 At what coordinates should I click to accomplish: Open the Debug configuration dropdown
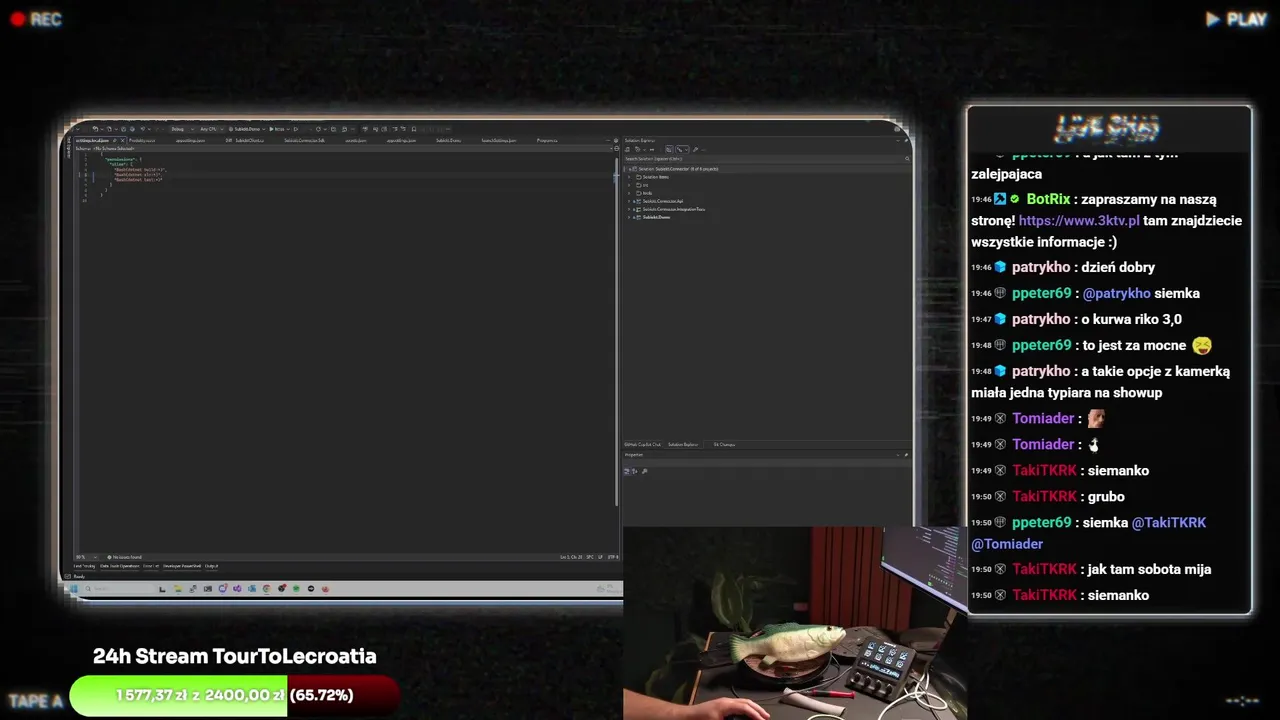click(x=181, y=129)
